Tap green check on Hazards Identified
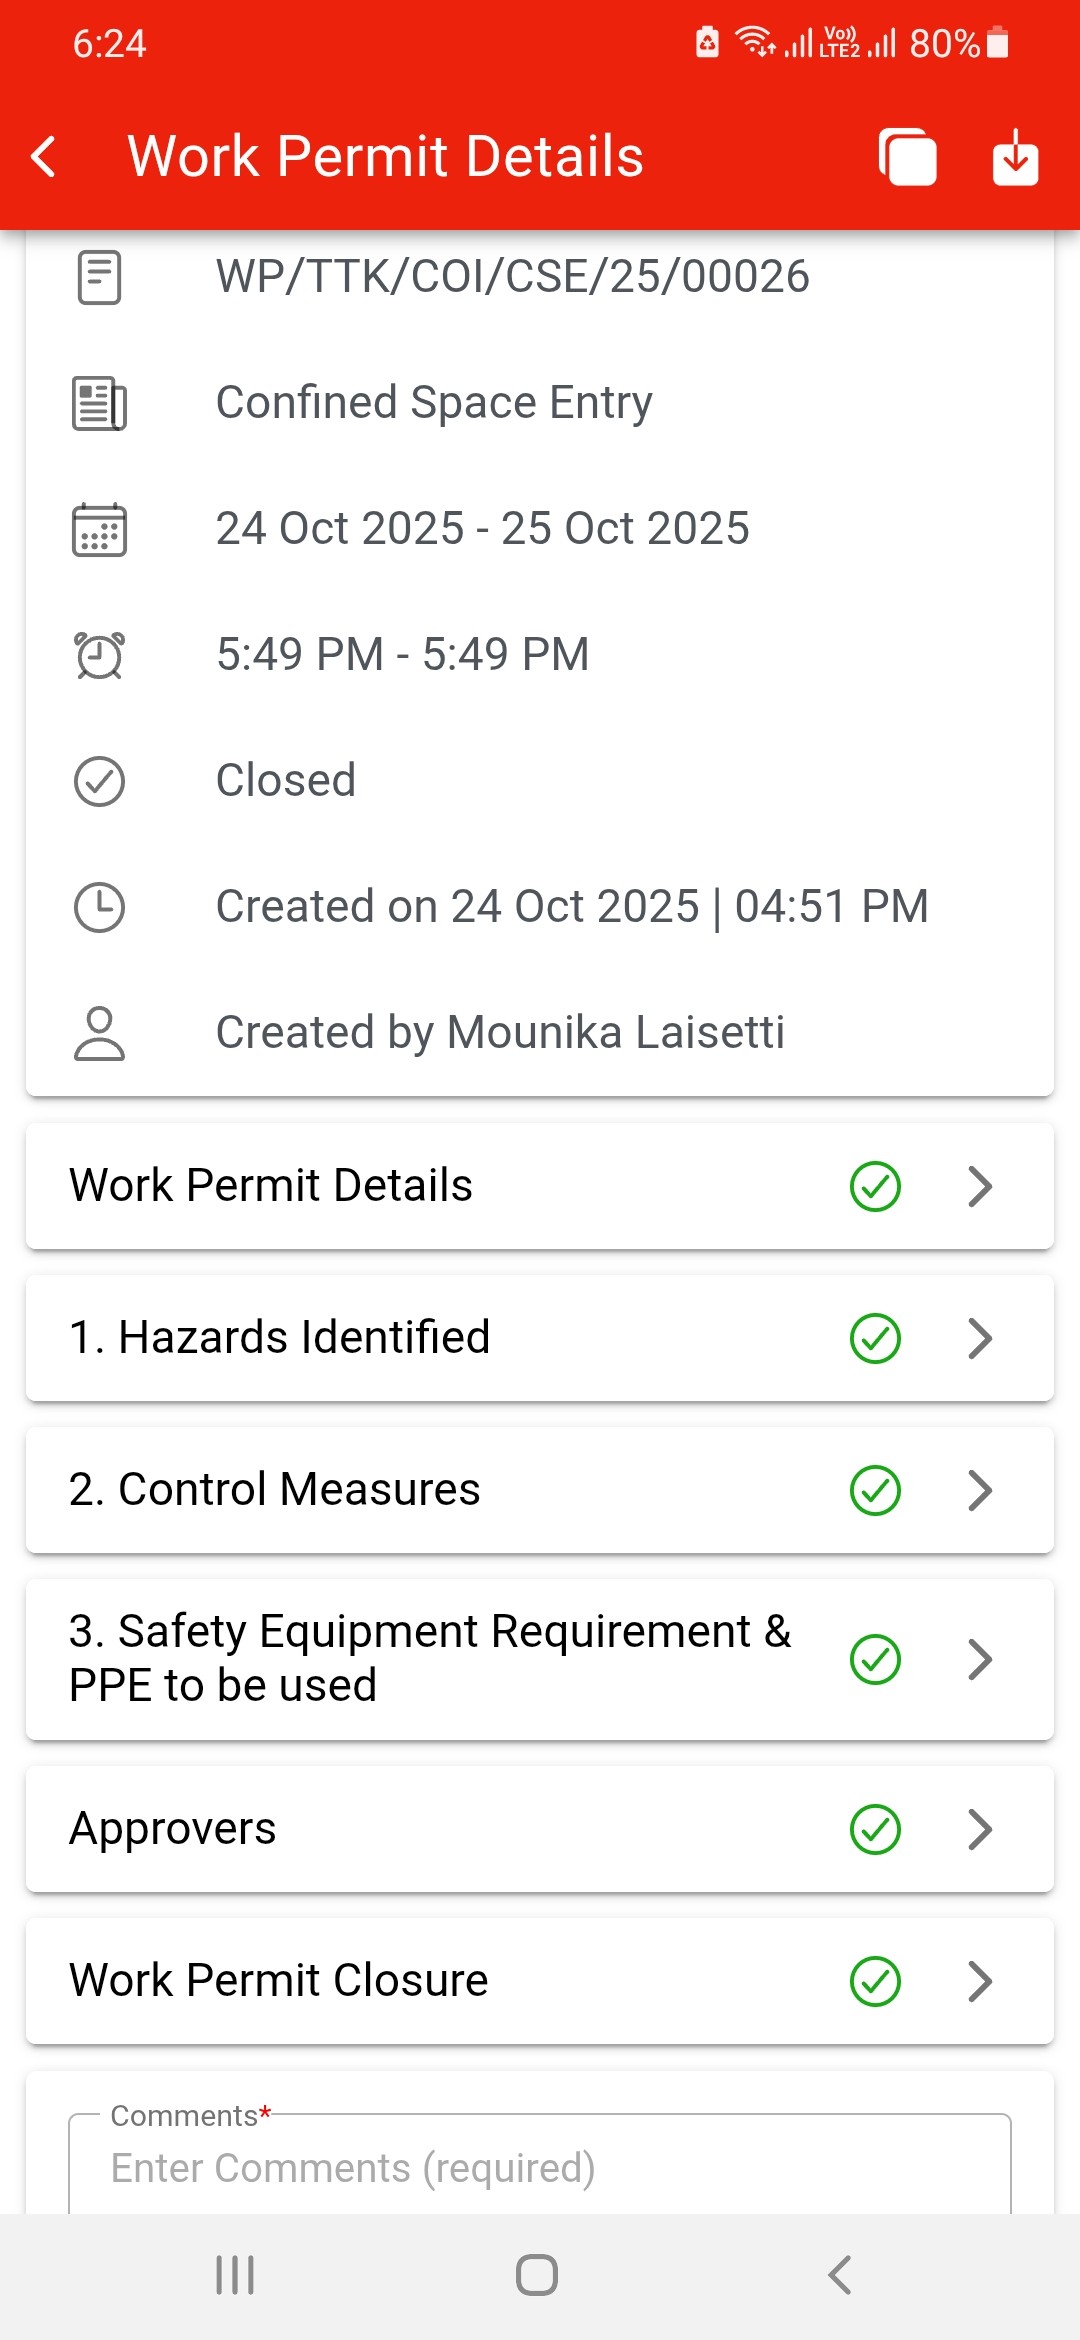1080x2340 pixels. [x=875, y=1338]
